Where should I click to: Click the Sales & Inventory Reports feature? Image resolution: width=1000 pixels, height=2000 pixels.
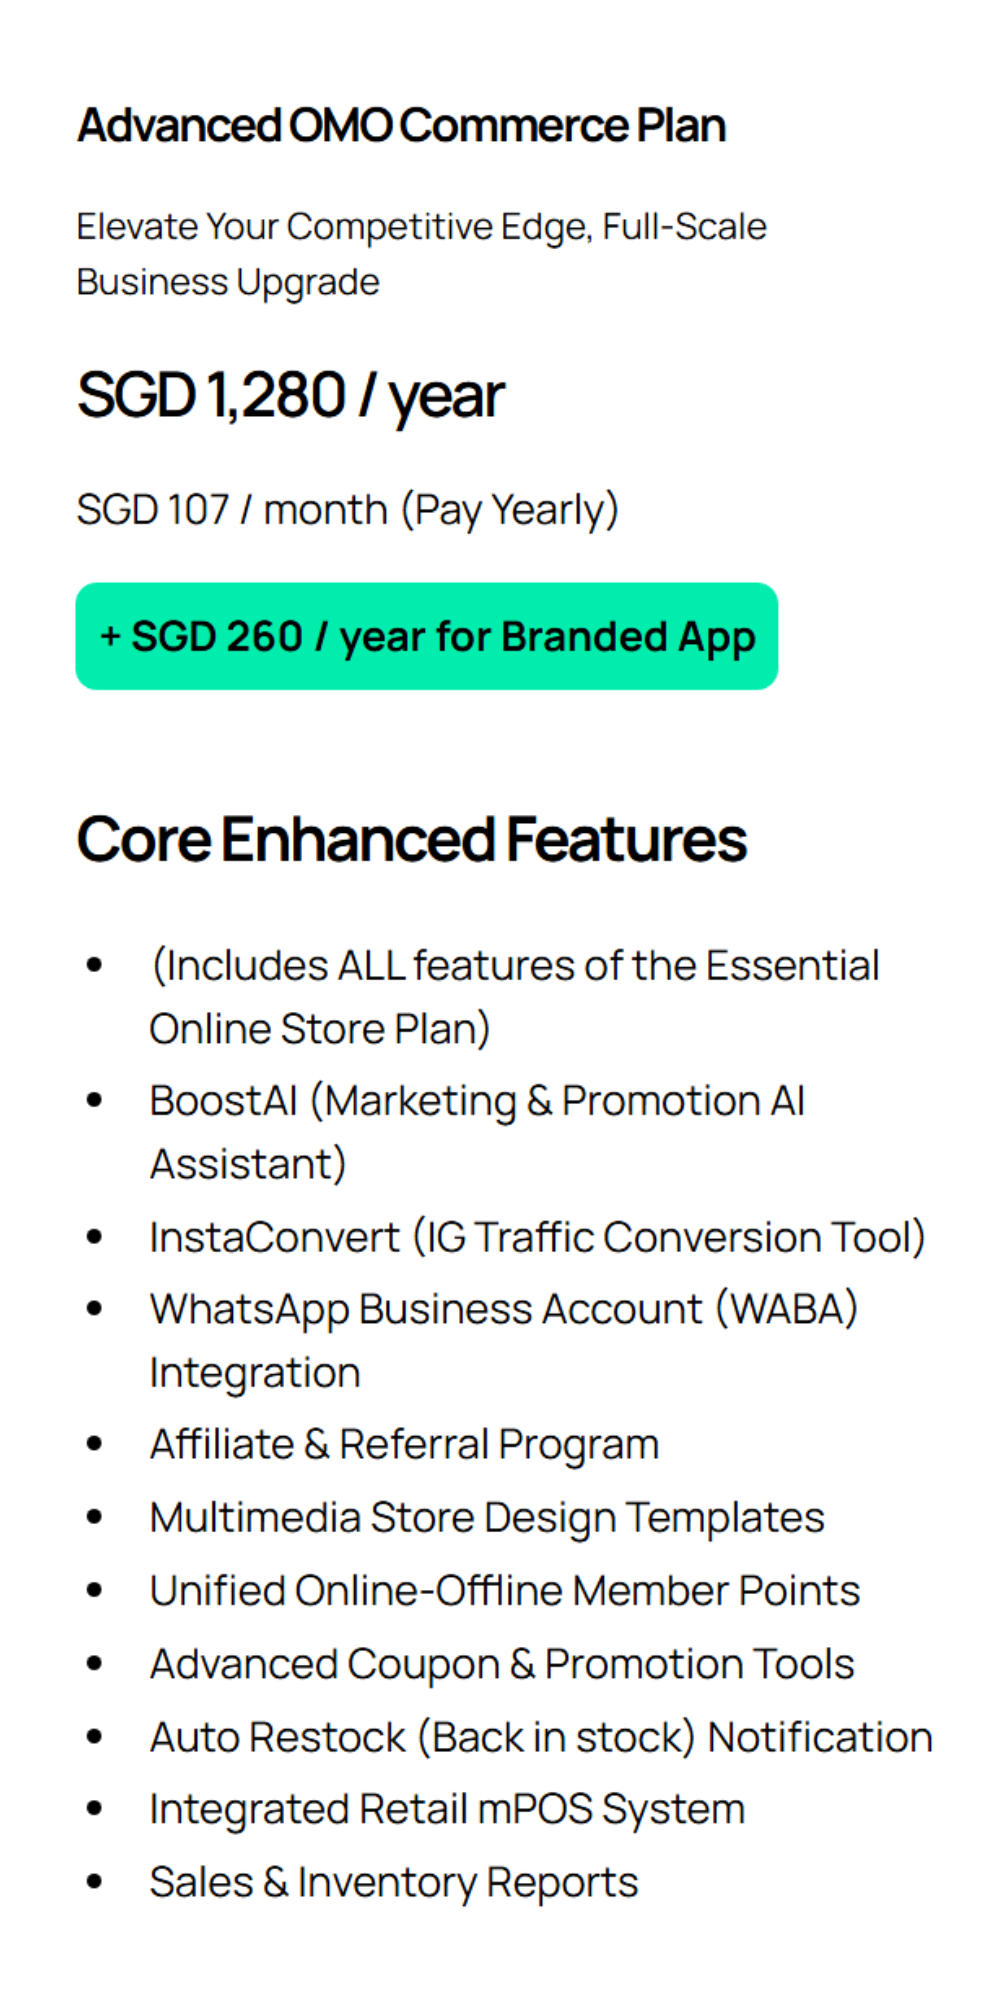(x=393, y=1882)
